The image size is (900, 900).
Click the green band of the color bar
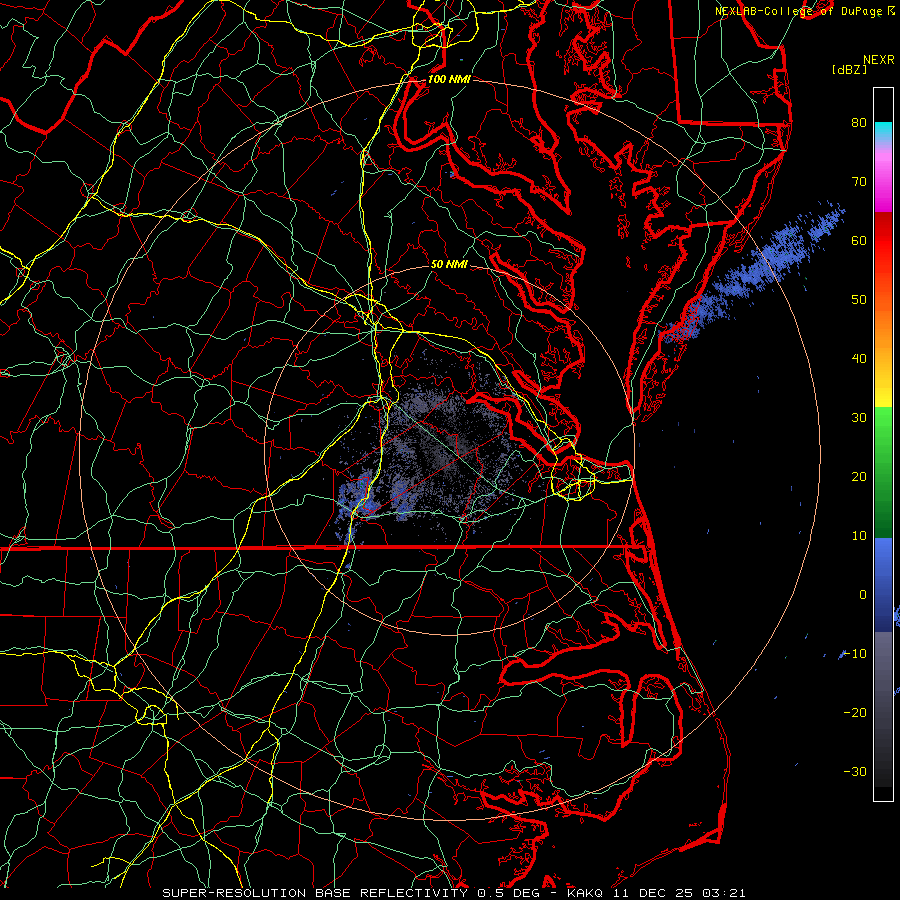(x=883, y=472)
